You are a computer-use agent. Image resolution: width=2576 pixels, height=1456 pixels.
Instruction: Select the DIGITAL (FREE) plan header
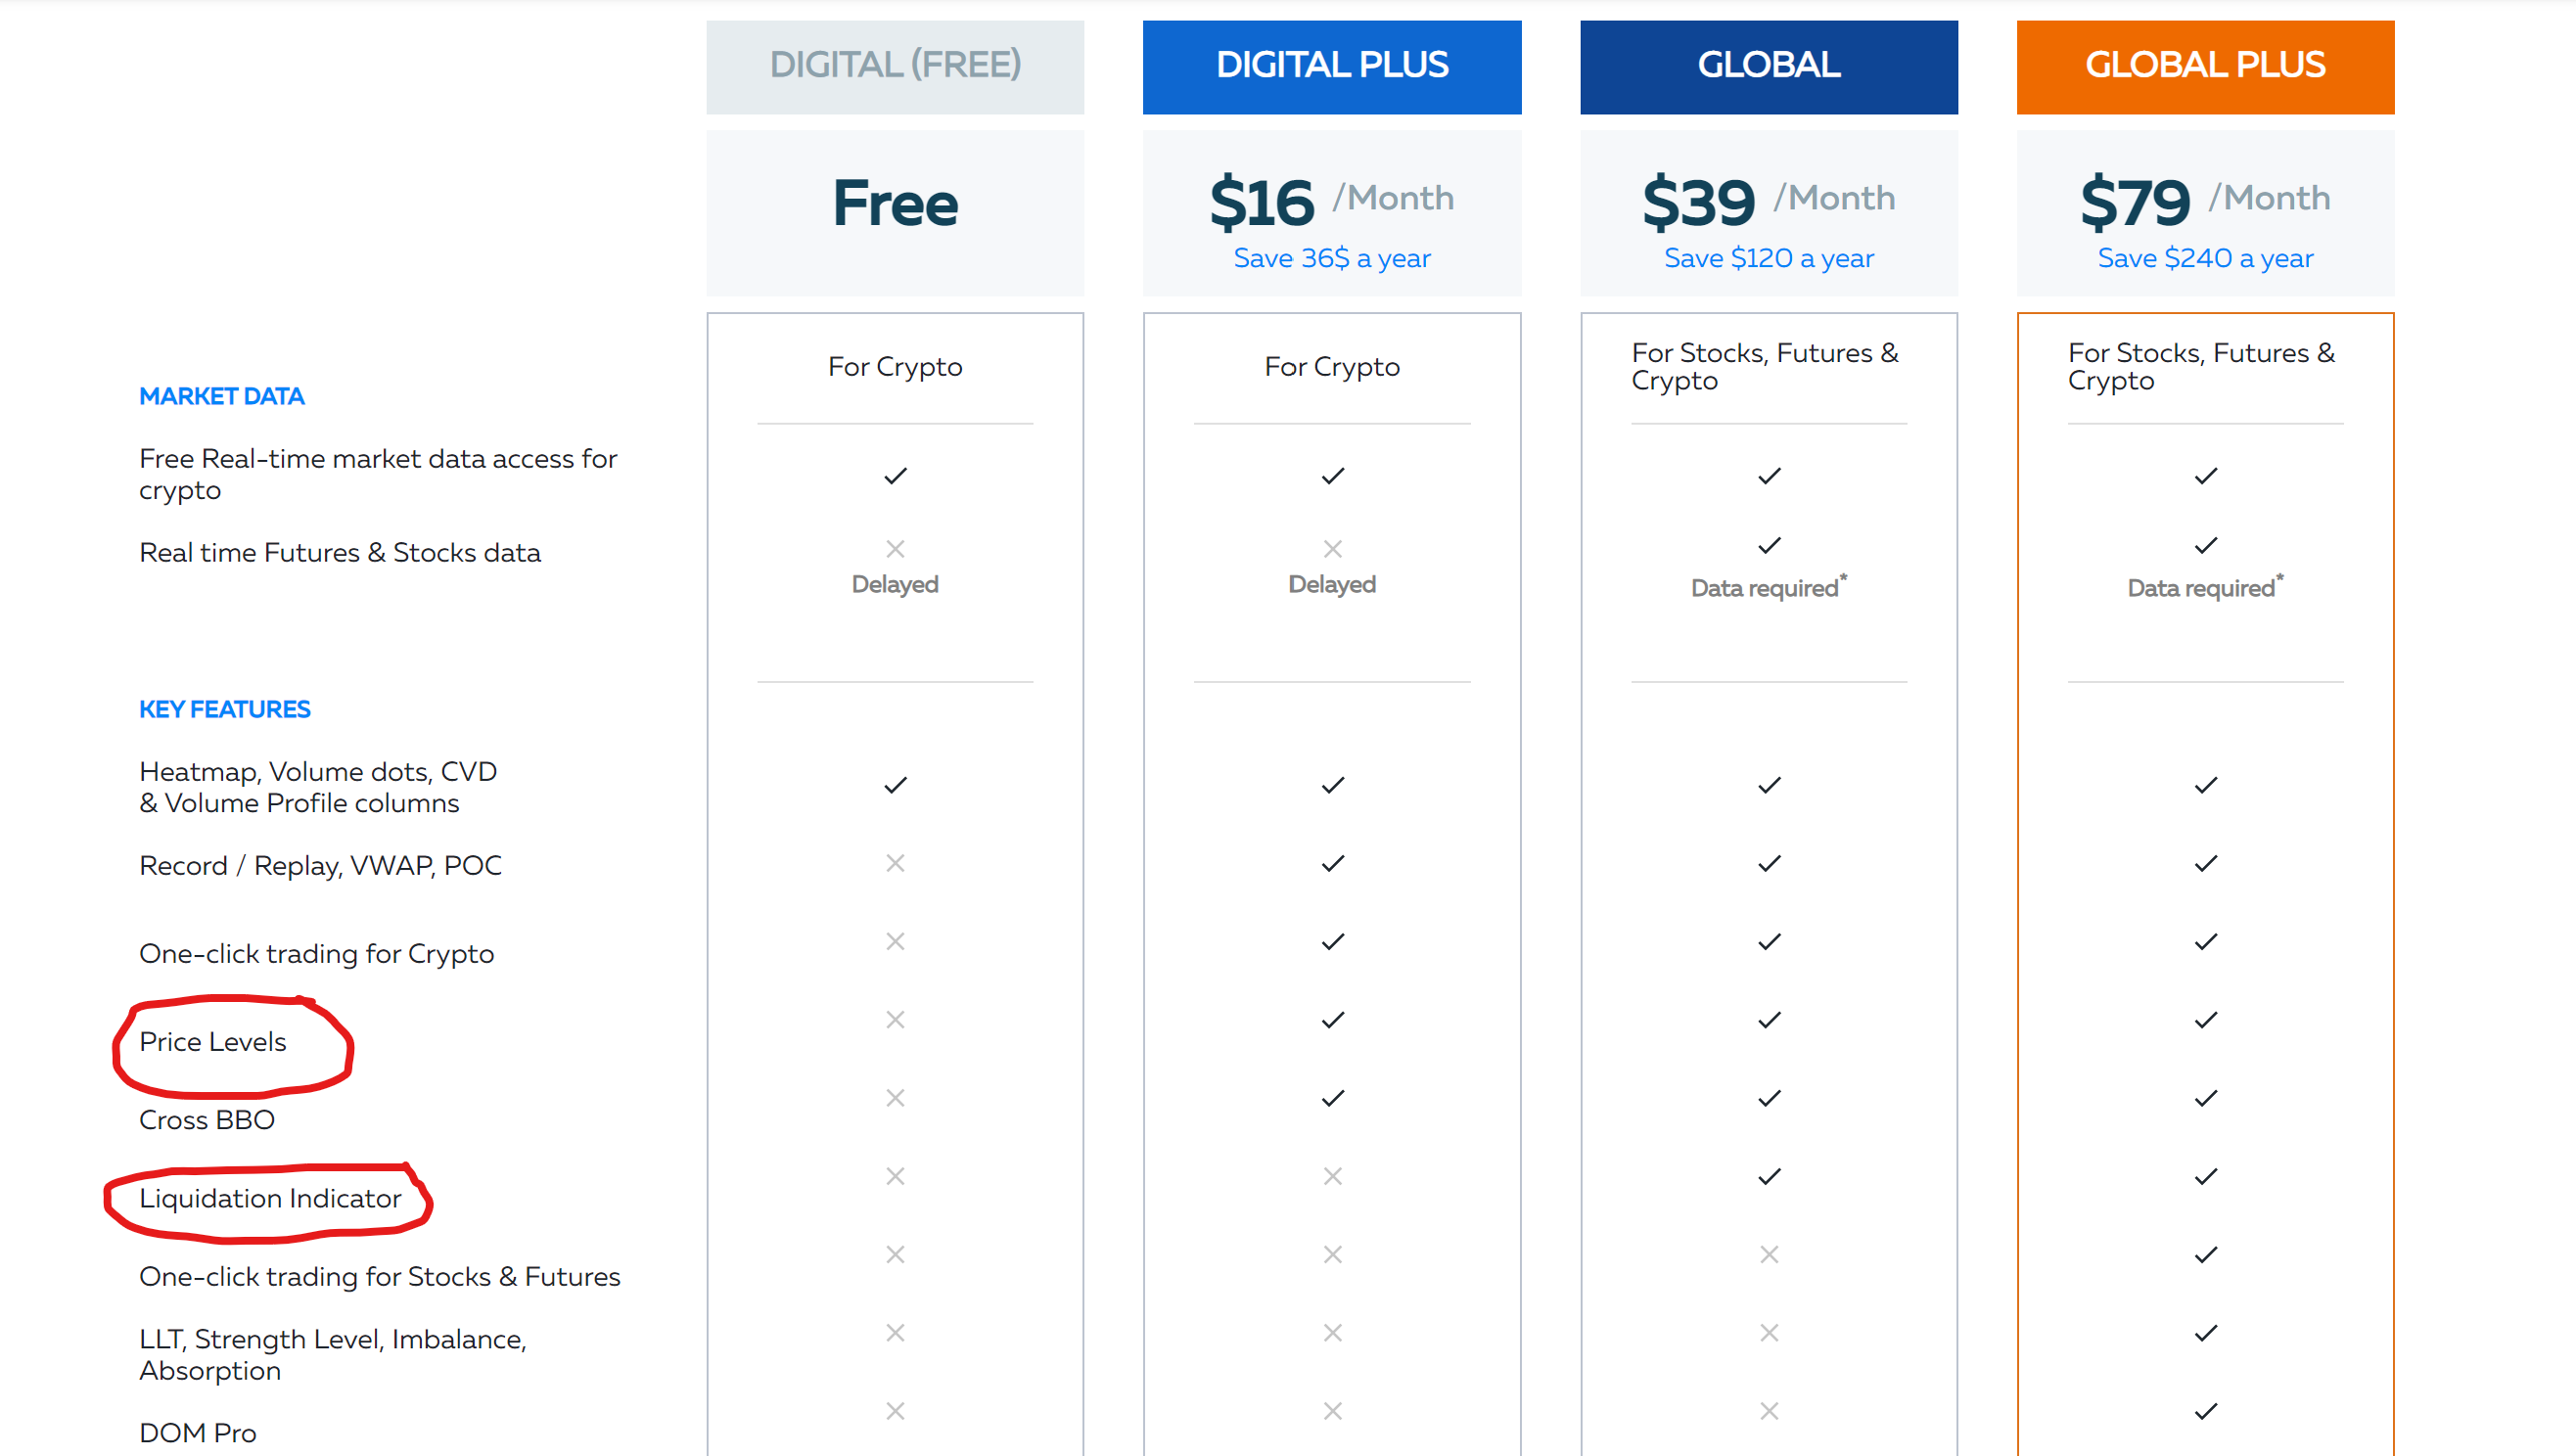click(x=895, y=67)
